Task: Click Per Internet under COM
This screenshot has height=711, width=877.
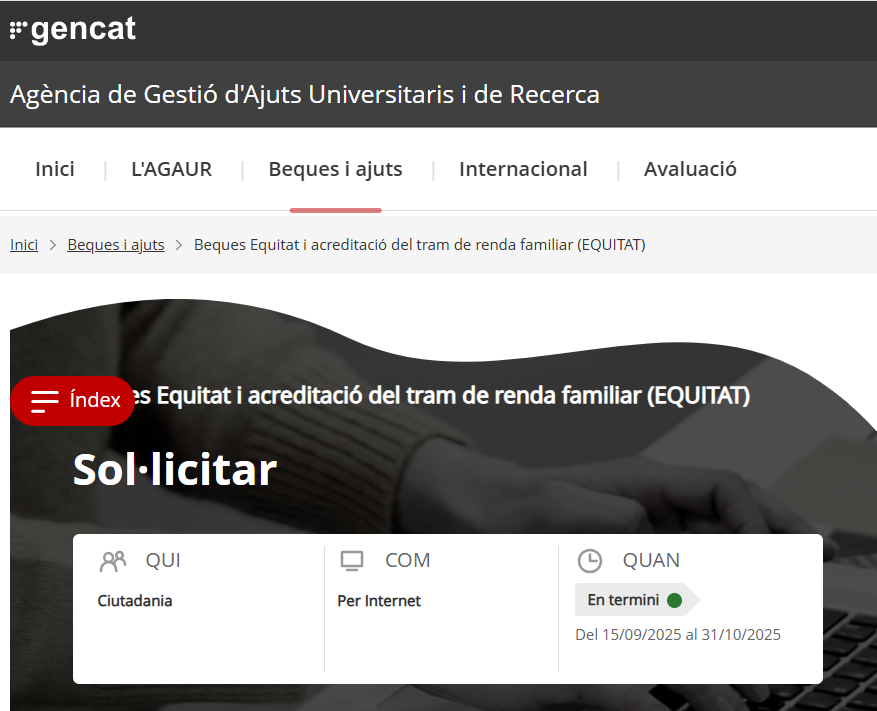Action: pyautogui.click(x=379, y=601)
